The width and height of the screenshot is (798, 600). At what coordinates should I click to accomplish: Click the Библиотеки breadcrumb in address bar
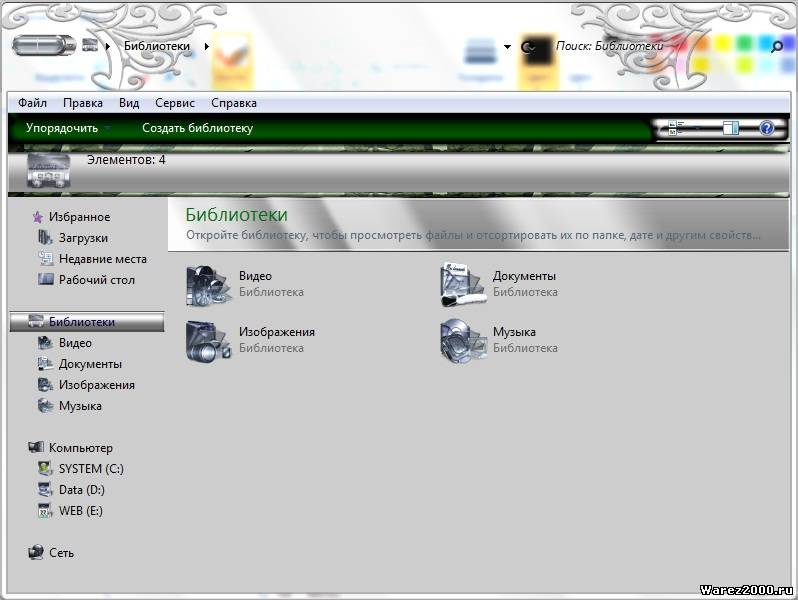[156, 46]
